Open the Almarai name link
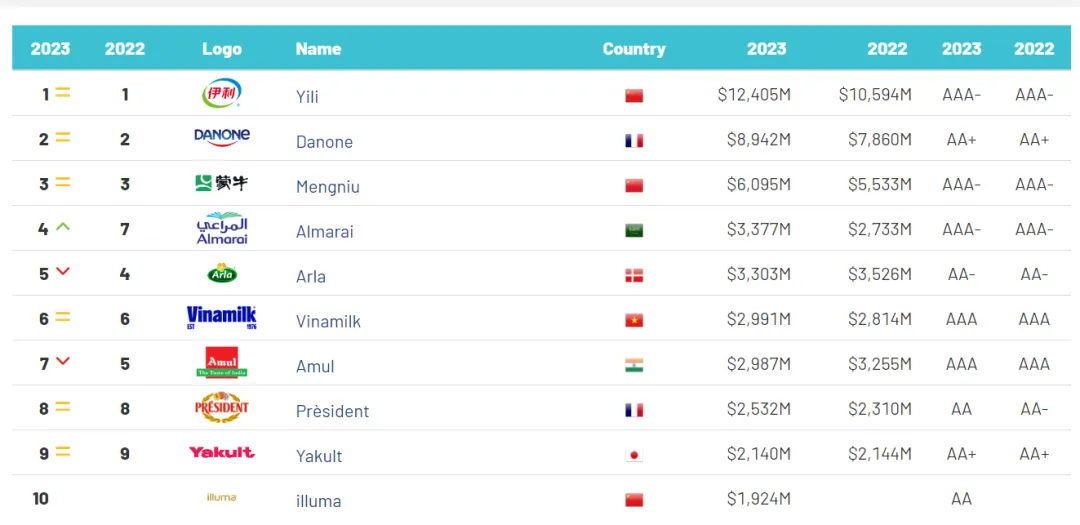The image size is (1080, 525). (x=324, y=232)
